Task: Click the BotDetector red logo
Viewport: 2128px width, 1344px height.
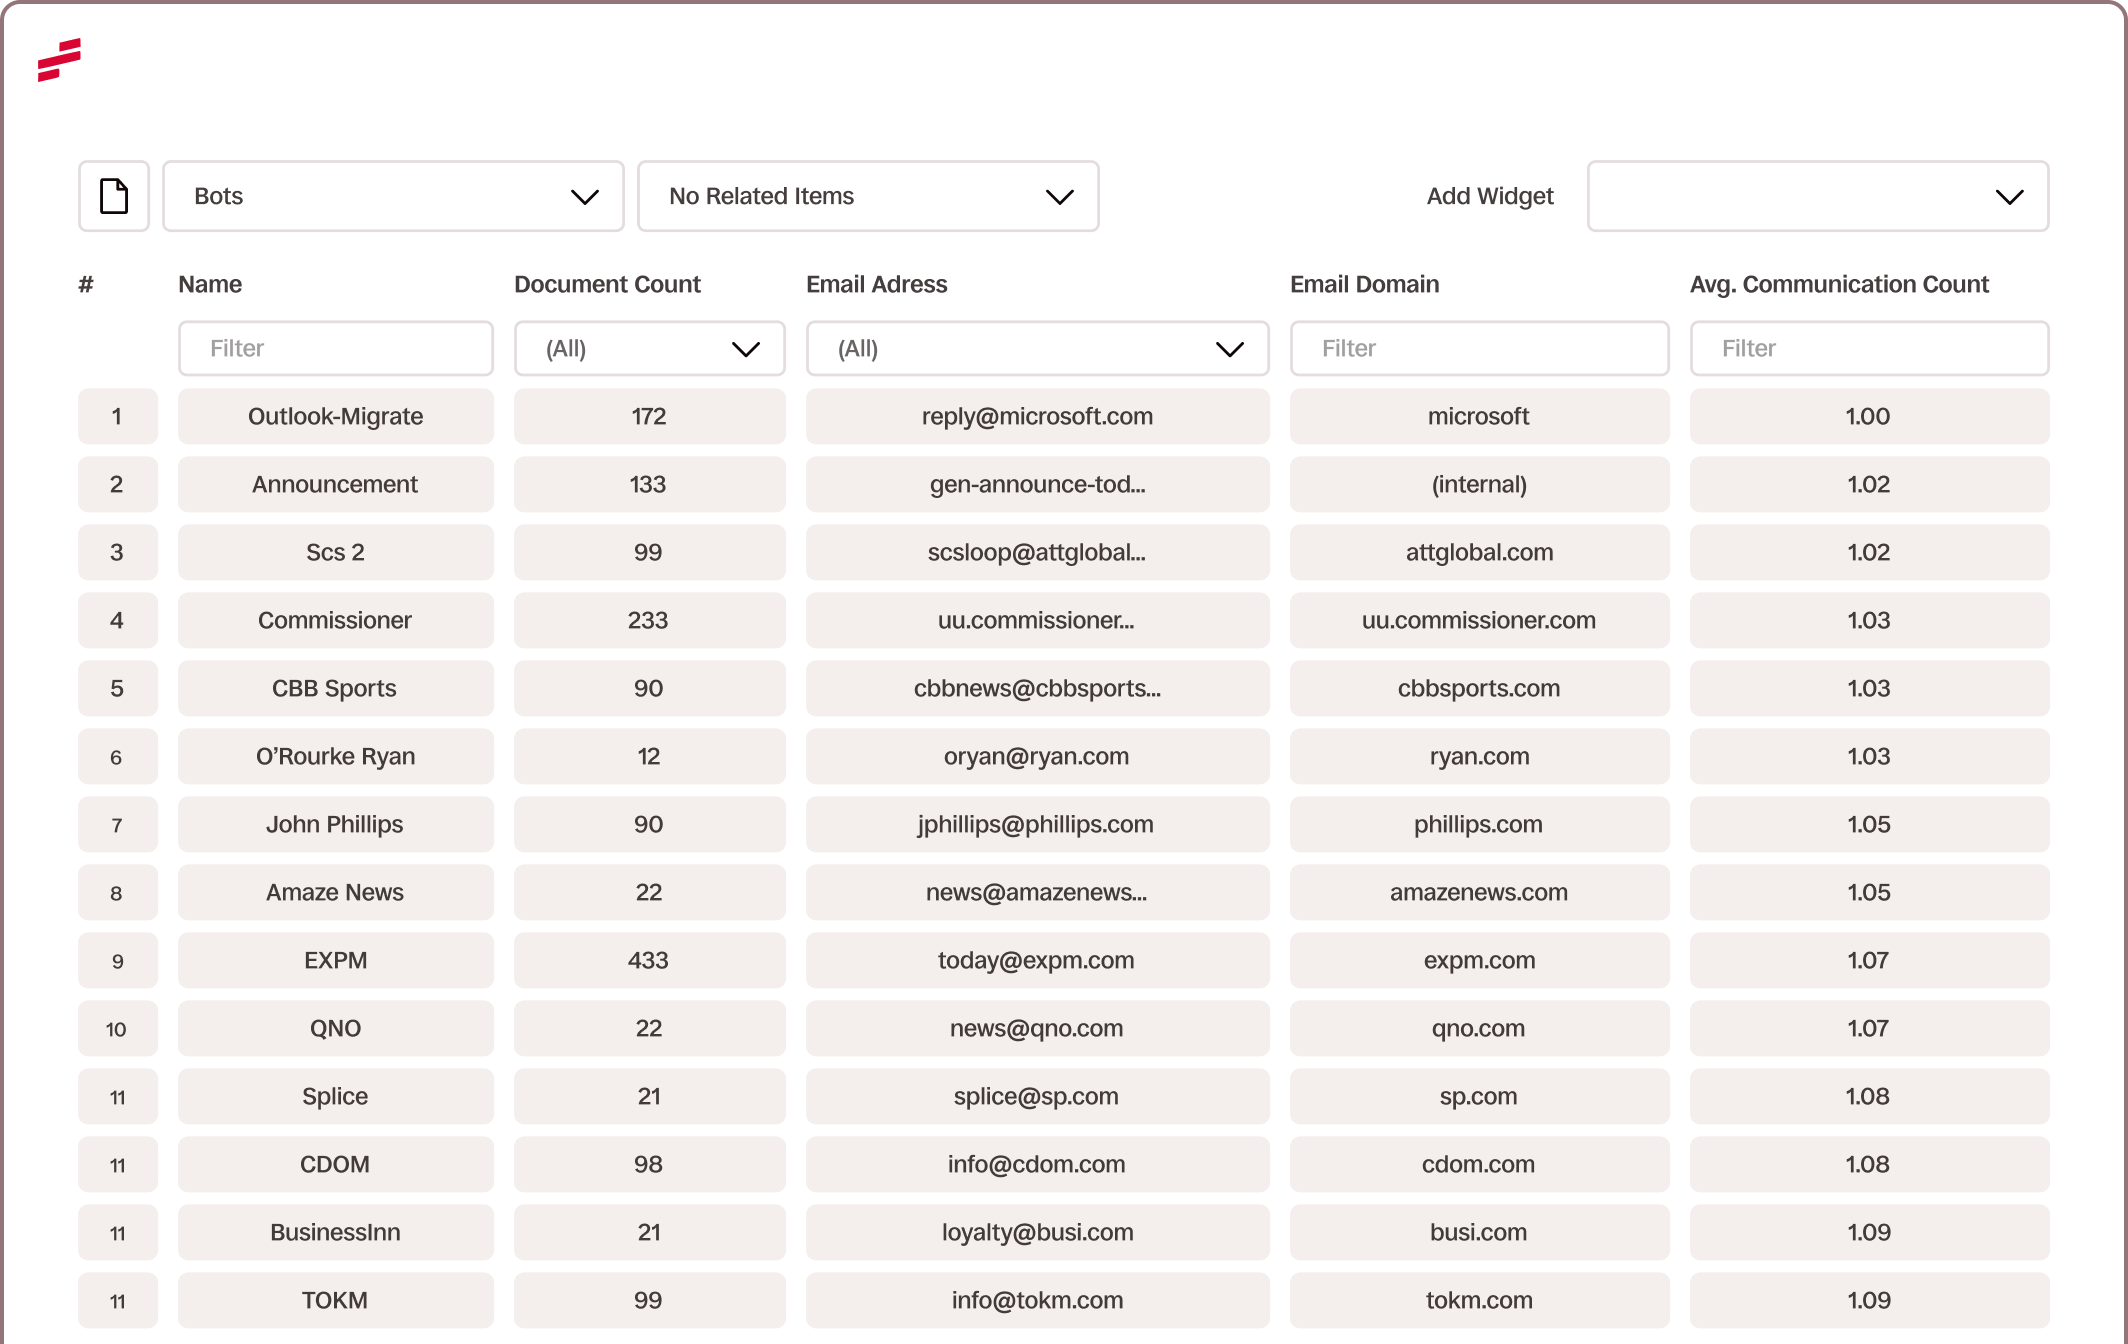Action: [60, 60]
